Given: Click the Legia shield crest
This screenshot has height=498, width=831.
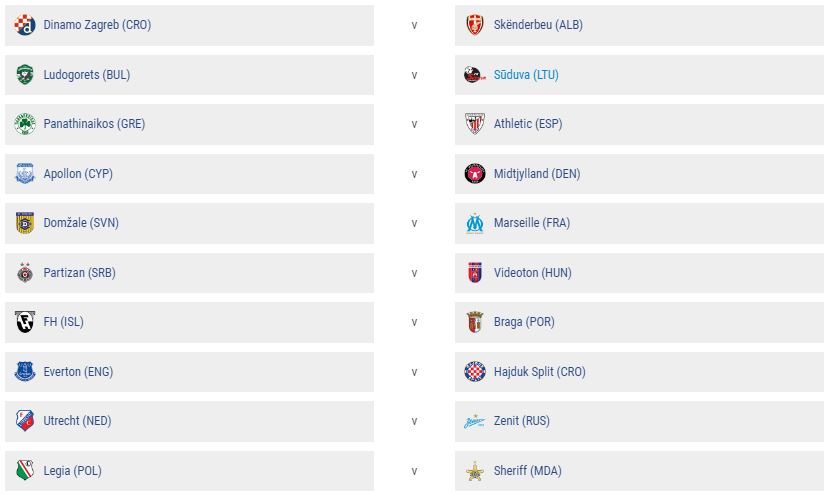Looking at the screenshot, I should [x=25, y=470].
